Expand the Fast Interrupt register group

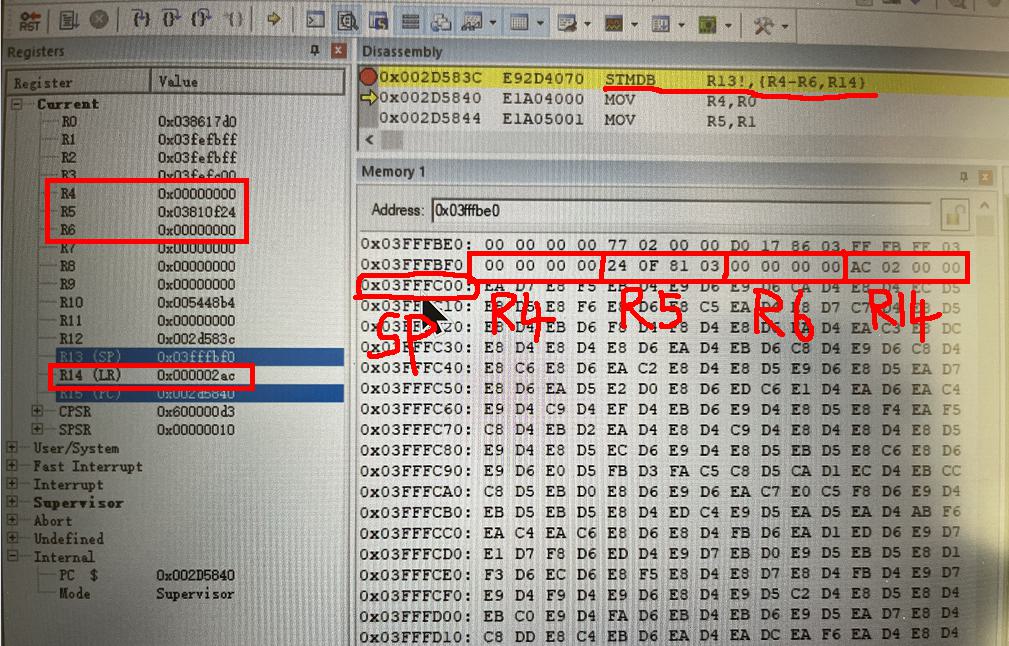tap(12, 465)
